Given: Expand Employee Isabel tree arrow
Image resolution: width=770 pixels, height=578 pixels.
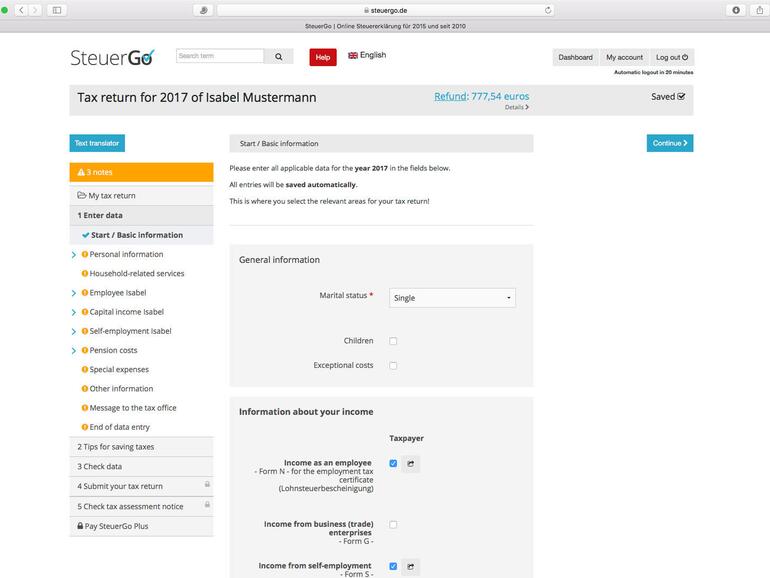Looking at the screenshot, I should pyautogui.click(x=74, y=293).
